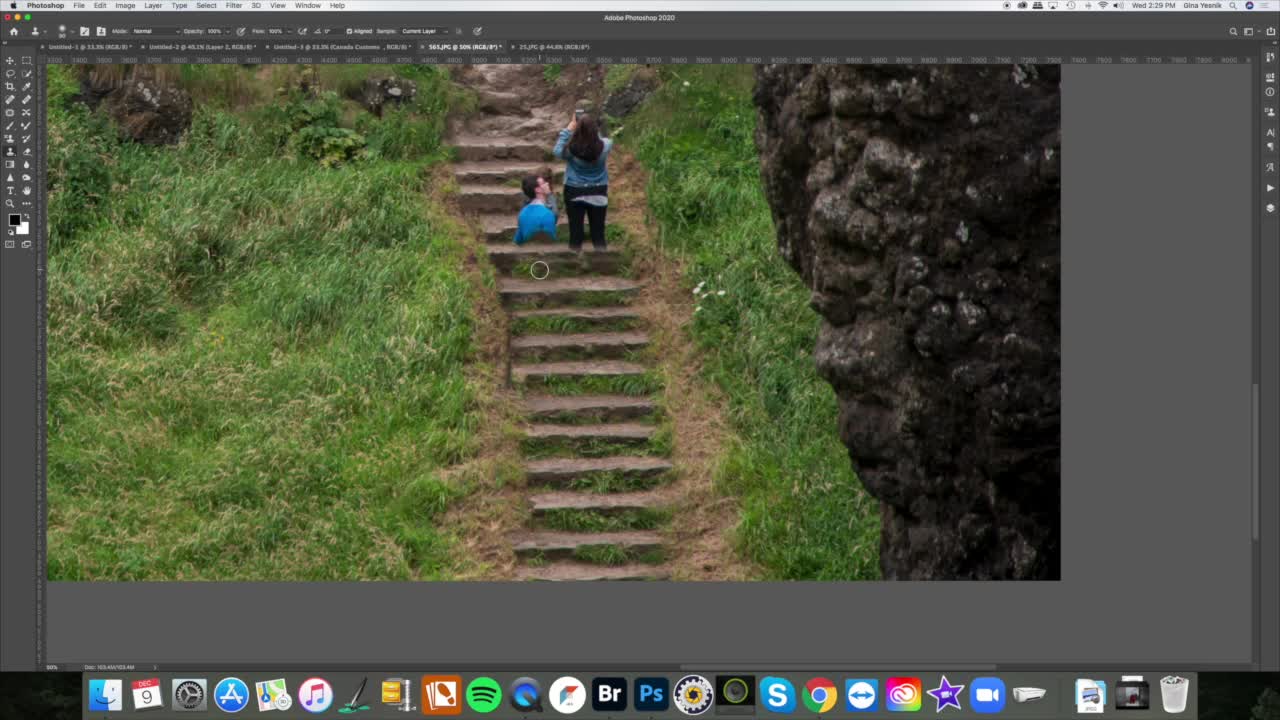
Task: Switch to the Untitled-3 Canada Customs tab
Action: (x=342, y=47)
